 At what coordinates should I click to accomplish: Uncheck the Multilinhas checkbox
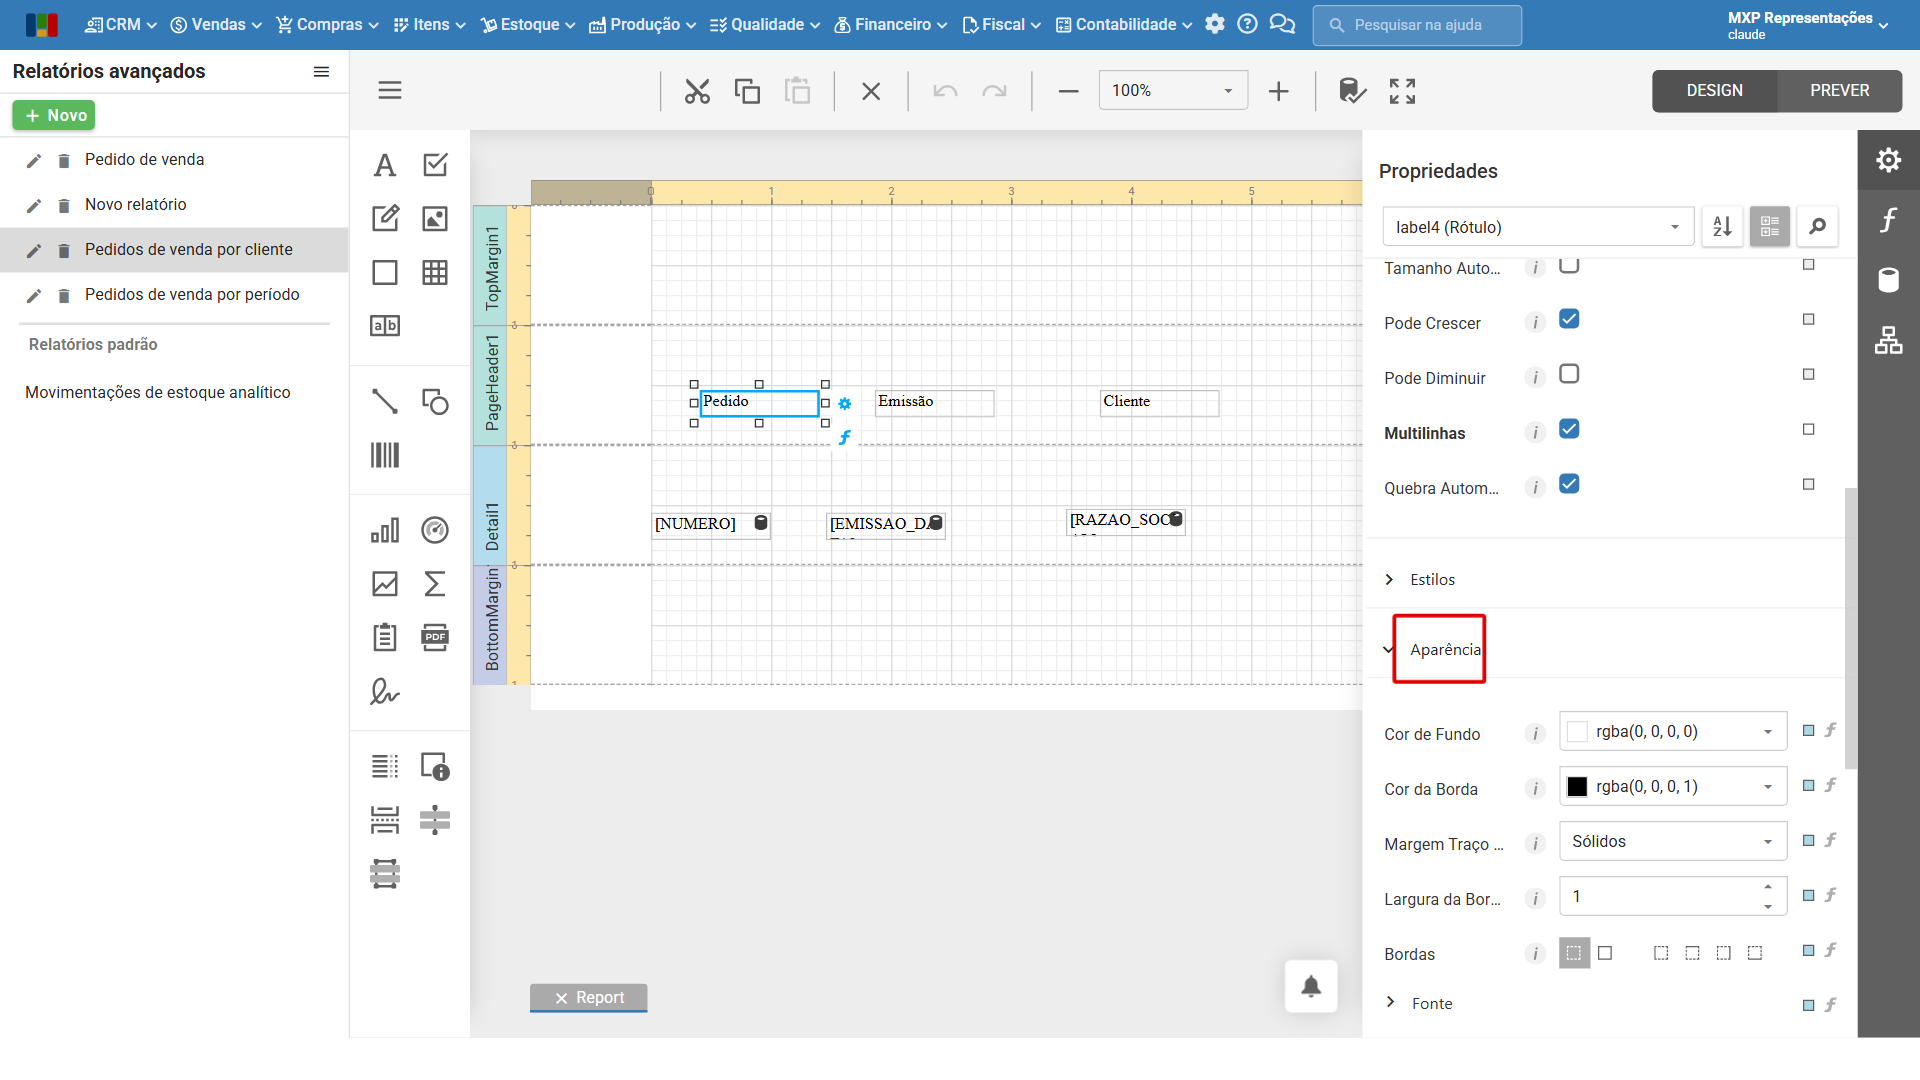click(x=1569, y=429)
